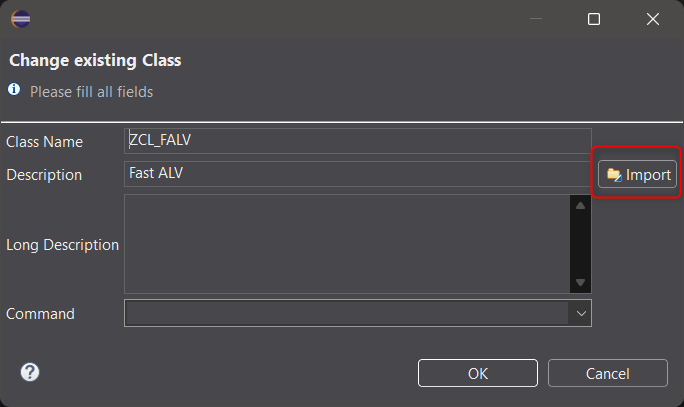Click the Description field with Fast ALV

click(358, 174)
